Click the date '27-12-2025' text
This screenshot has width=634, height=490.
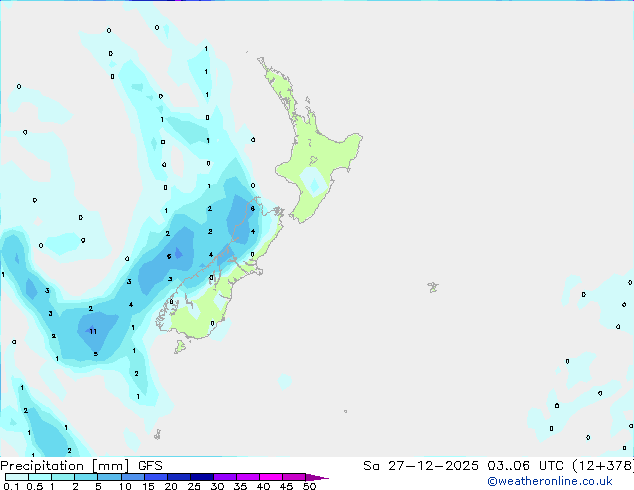tap(433, 466)
